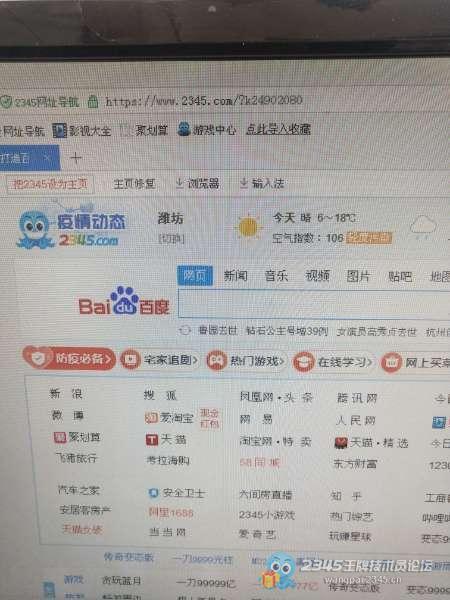The width and height of the screenshot is (450, 600).
Task: Close the current browser tab
Action: pyautogui.click(x=47, y=157)
